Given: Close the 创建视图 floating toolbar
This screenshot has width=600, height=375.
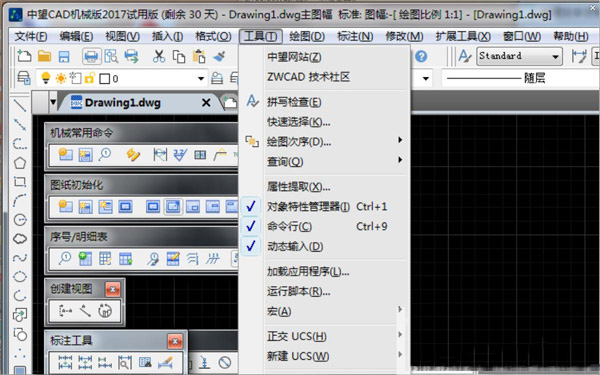Looking at the screenshot, I should (x=113, y=289).
